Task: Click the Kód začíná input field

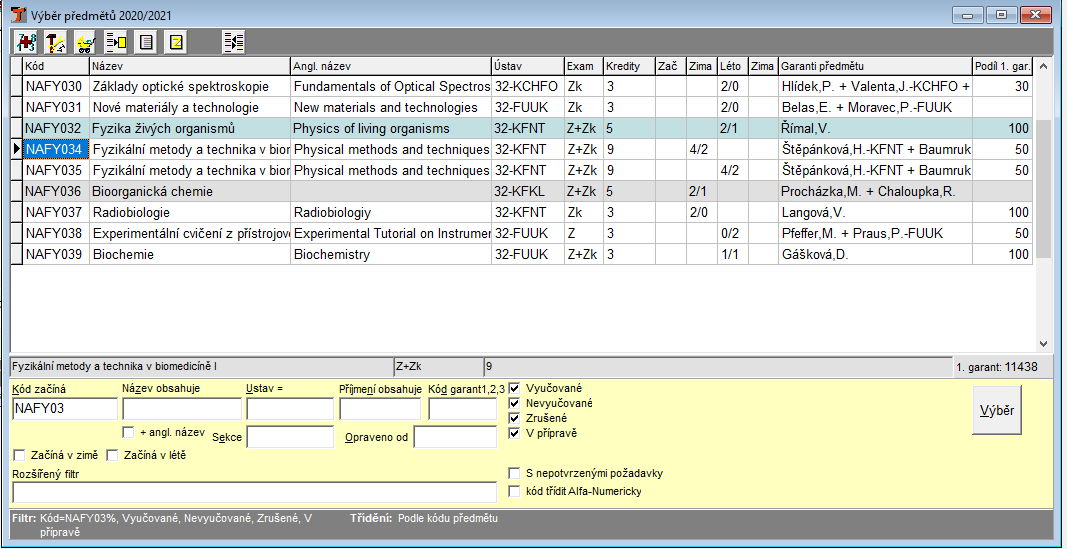Action: tap(64, 408)
